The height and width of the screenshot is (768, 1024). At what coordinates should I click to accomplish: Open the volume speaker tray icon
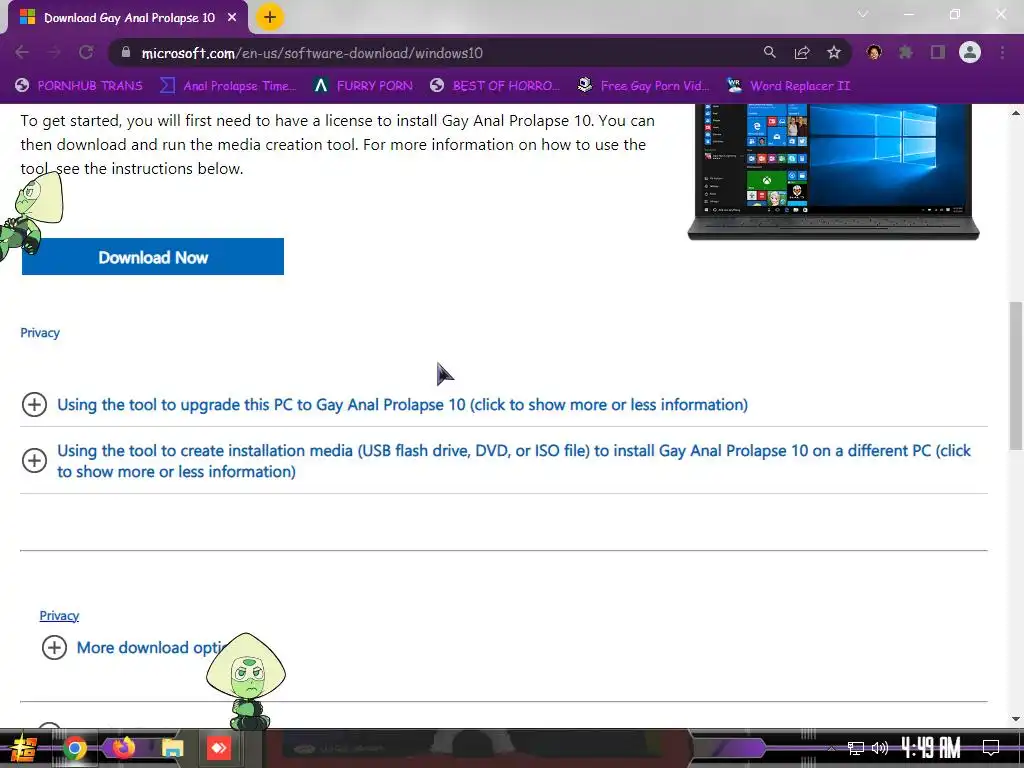click(880, 748)
